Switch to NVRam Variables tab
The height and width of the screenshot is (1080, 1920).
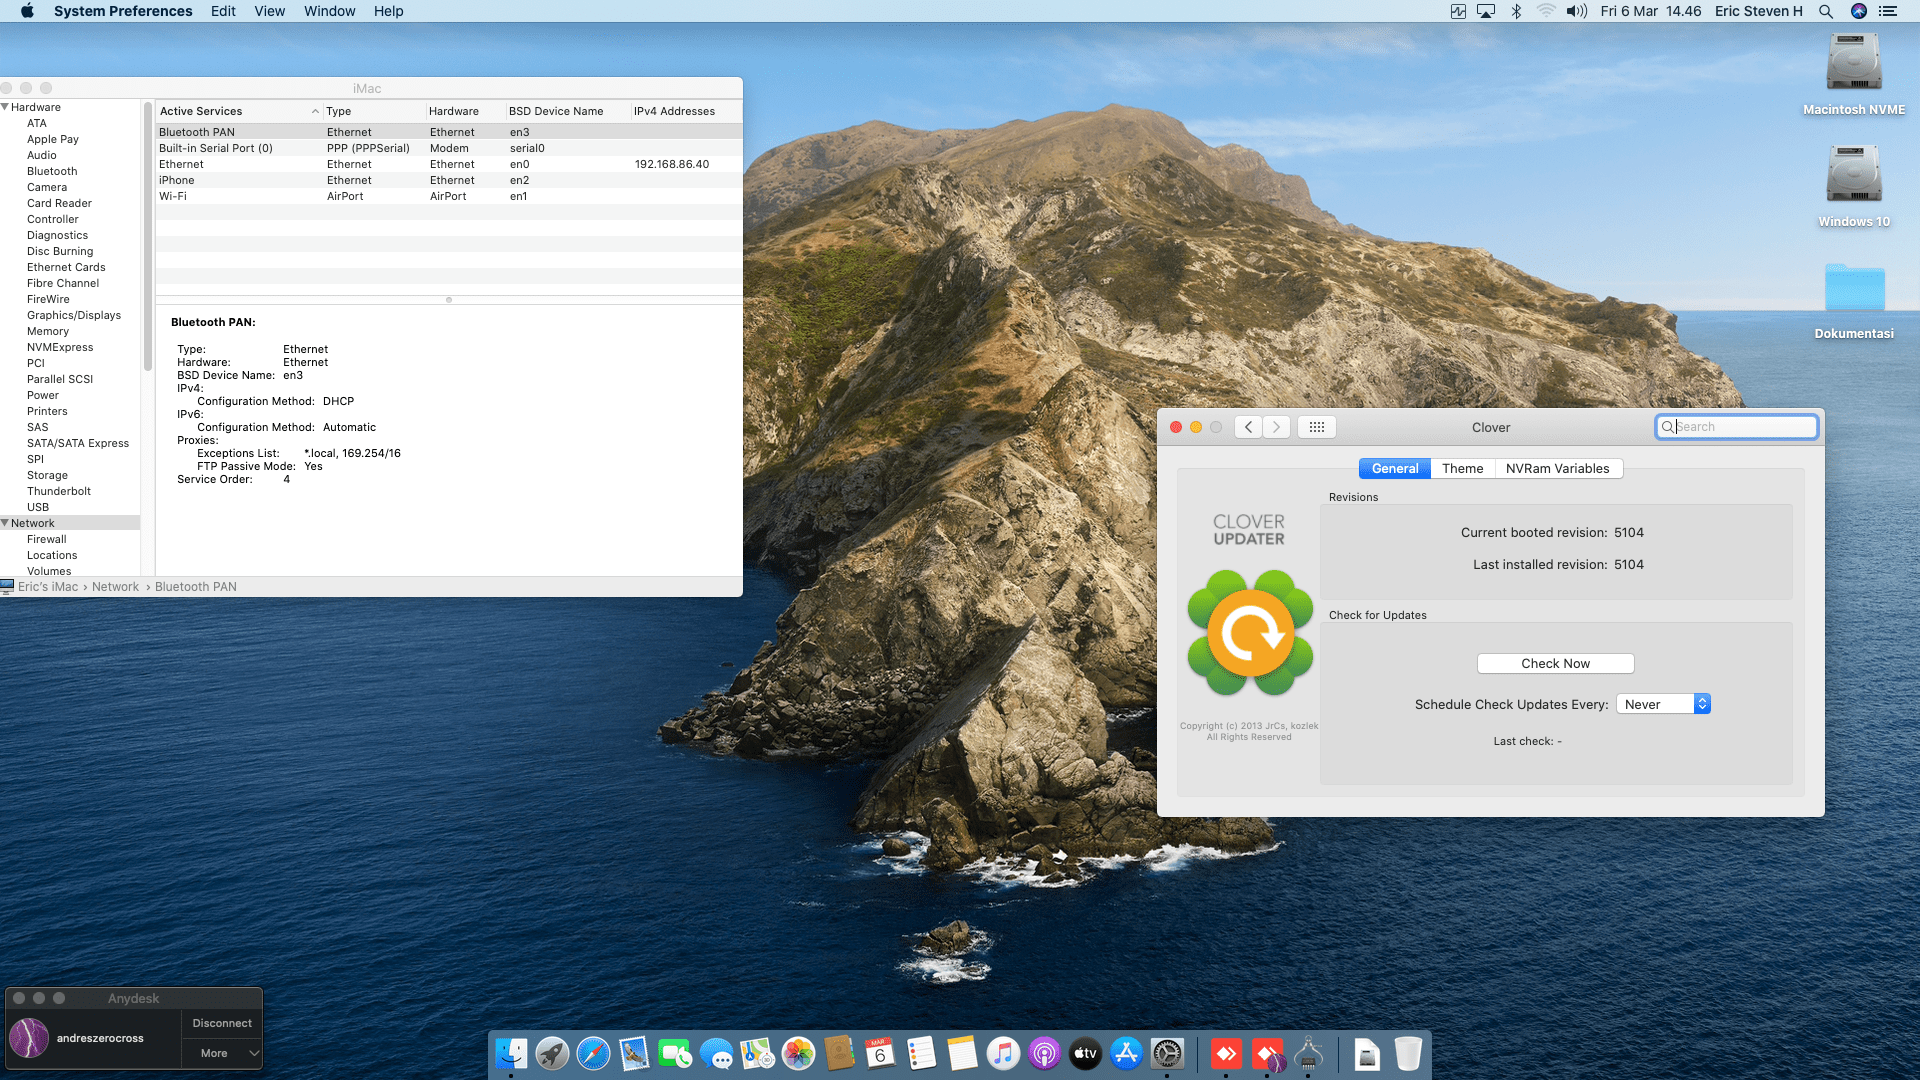tap(1557, 468)
